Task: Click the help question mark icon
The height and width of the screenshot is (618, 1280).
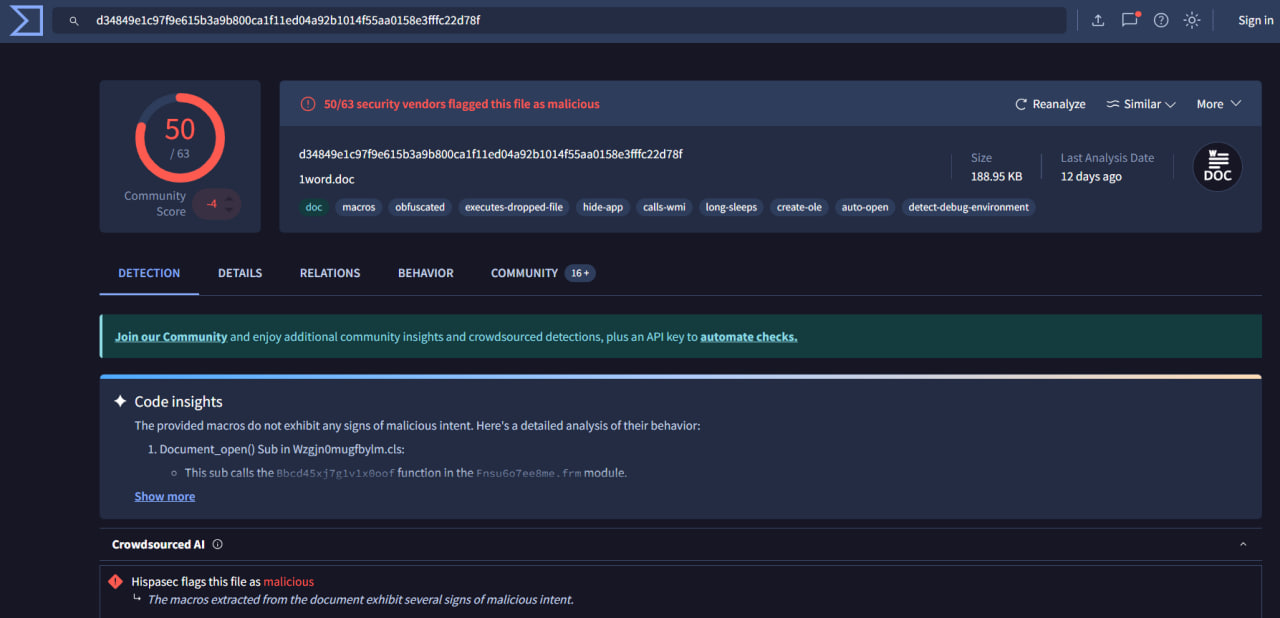Action: (1160, 19)
